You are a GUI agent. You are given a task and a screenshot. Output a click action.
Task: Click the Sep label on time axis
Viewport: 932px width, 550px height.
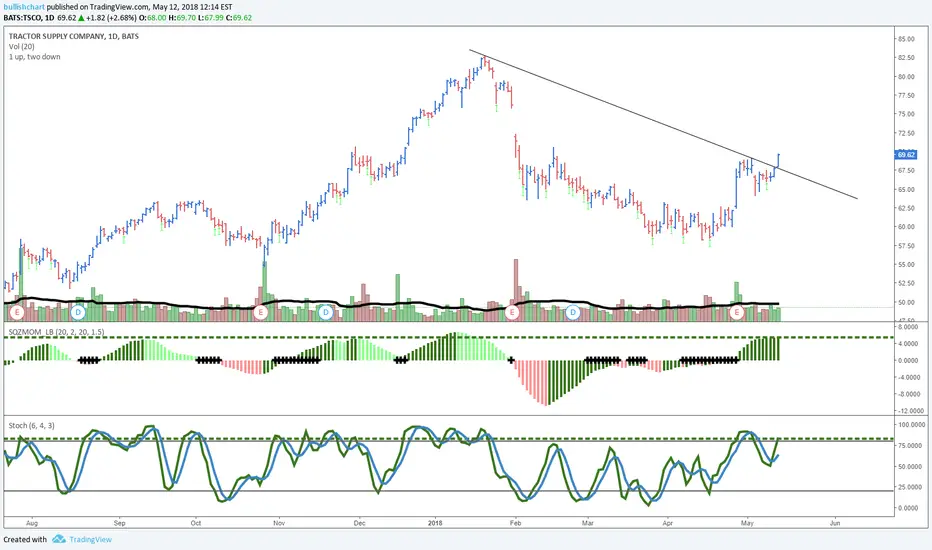[x=119, y=523]
